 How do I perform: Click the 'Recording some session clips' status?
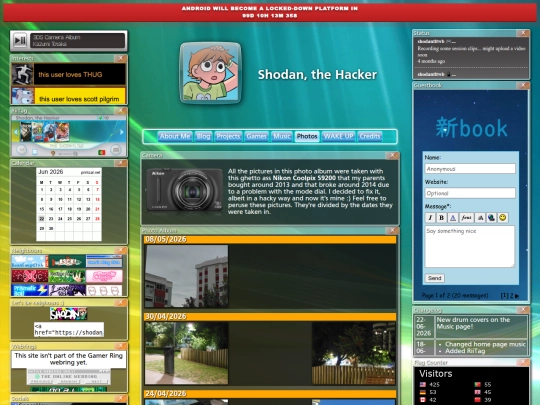(x=471, y=52)
